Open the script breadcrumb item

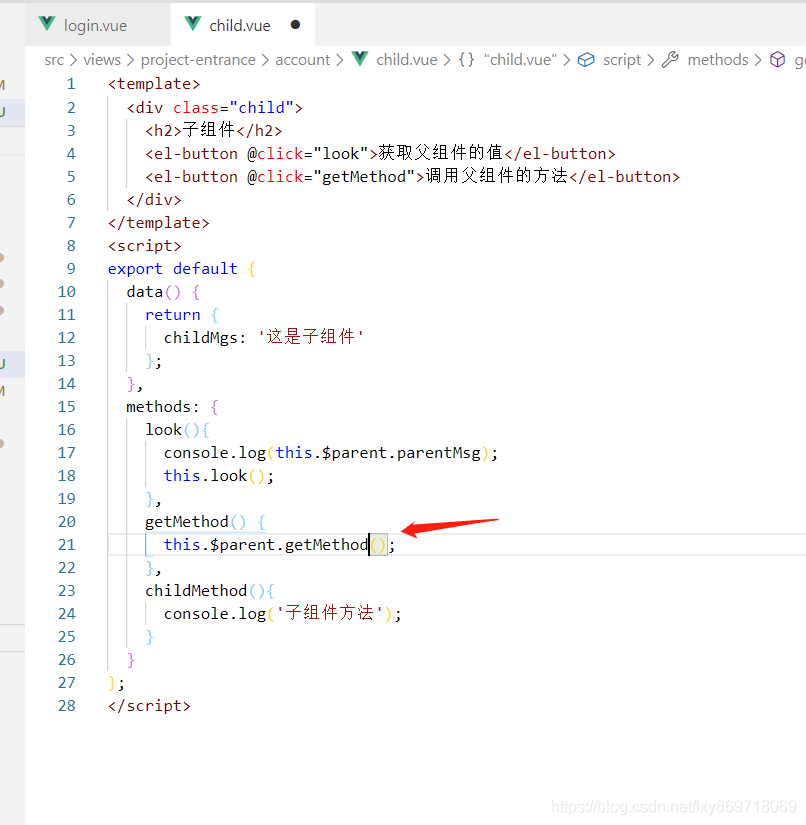[622, 60]
